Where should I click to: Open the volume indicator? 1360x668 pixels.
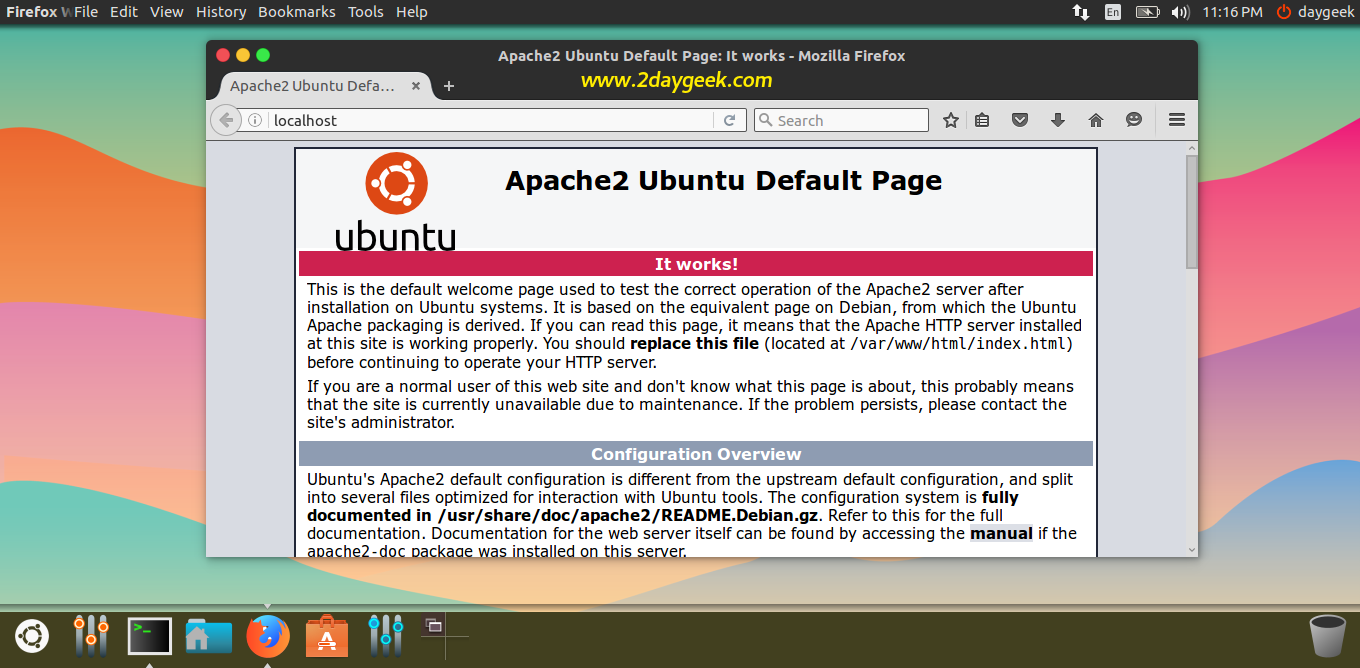click(1180, 12)
